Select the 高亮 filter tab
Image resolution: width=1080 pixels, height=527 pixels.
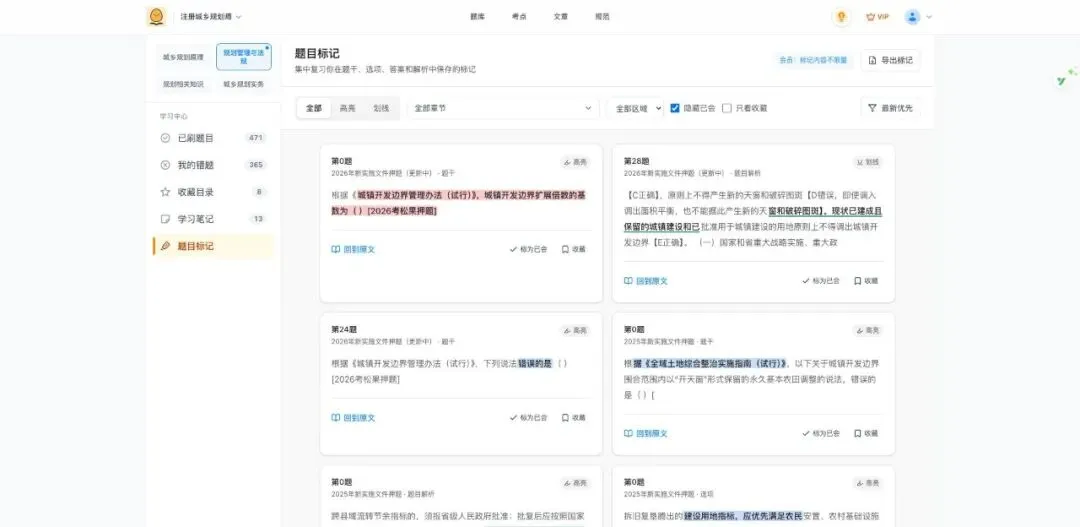pos(348,108)
